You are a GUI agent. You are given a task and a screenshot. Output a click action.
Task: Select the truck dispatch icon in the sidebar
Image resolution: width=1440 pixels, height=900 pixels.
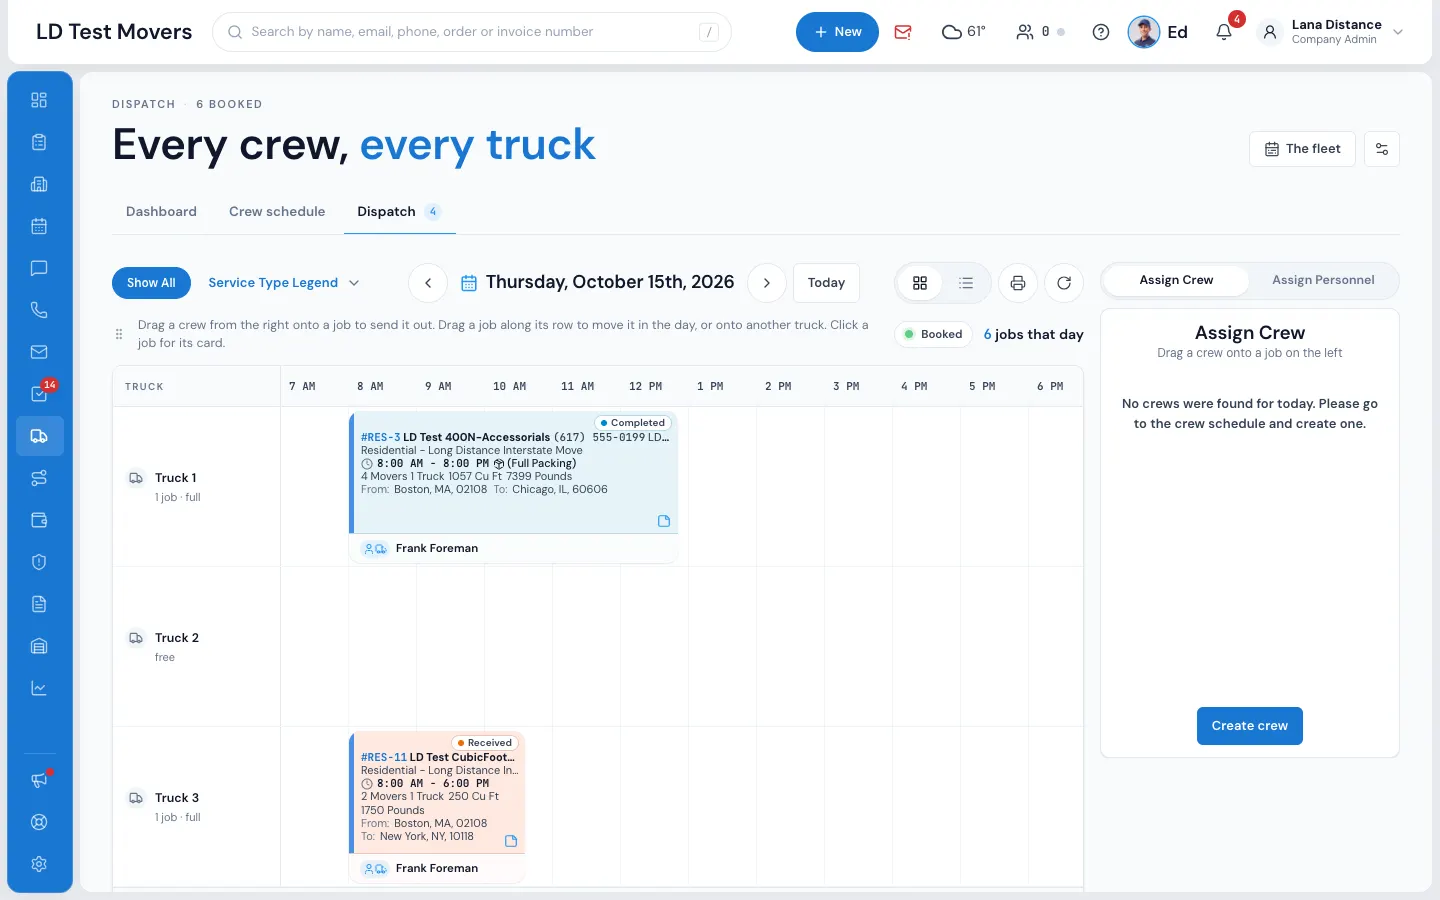click(x=39, y=436)
